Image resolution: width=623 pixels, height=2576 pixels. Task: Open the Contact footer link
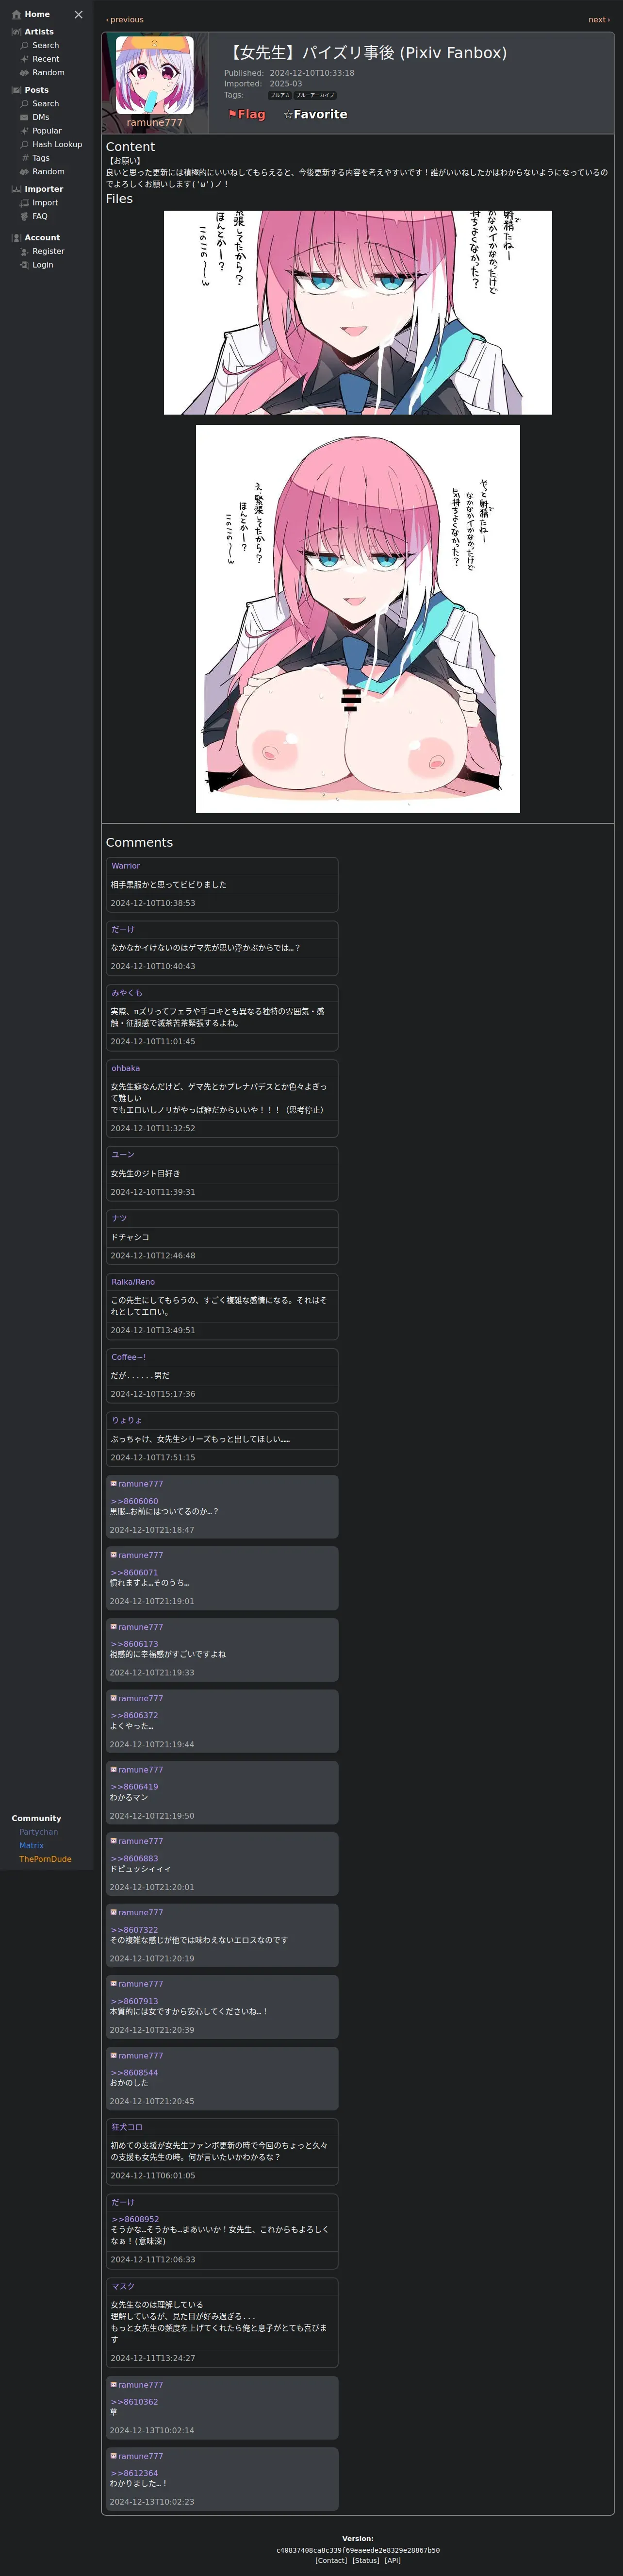[x=331, y=2560]
